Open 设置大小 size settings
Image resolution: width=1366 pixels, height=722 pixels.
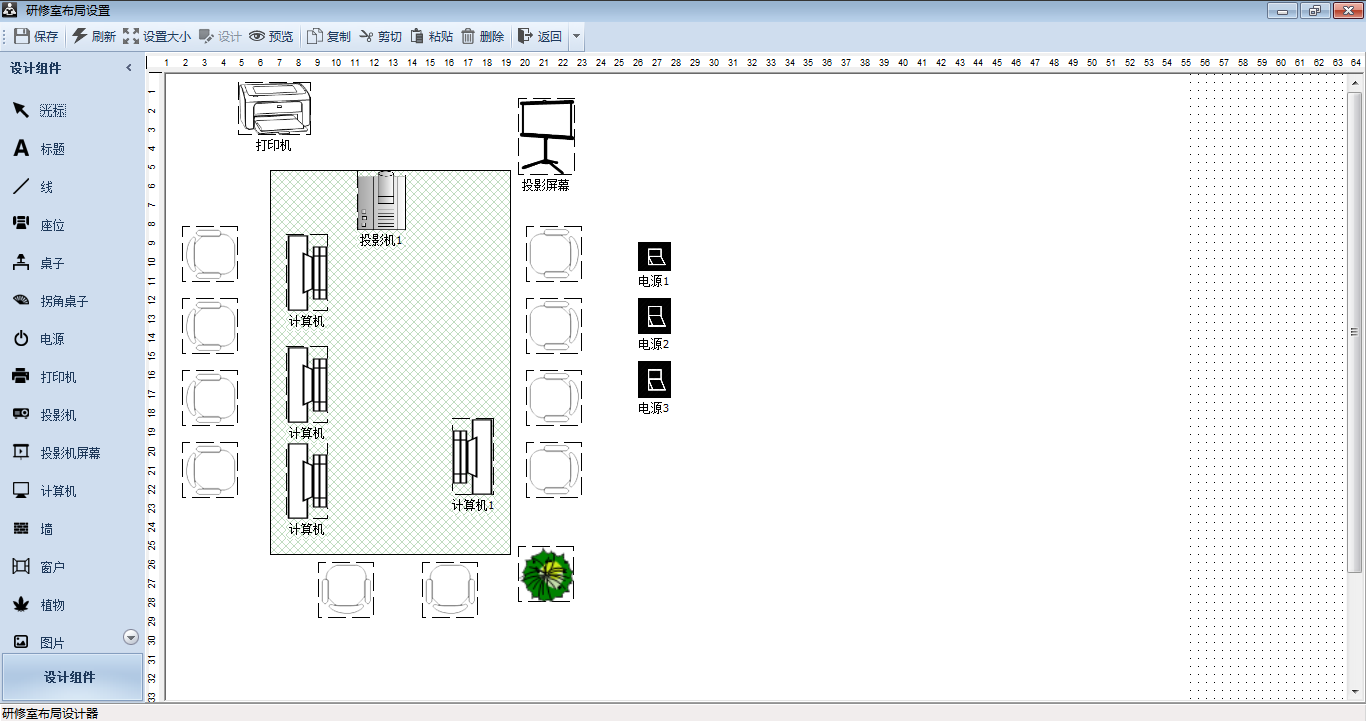(x=156, y=37)
